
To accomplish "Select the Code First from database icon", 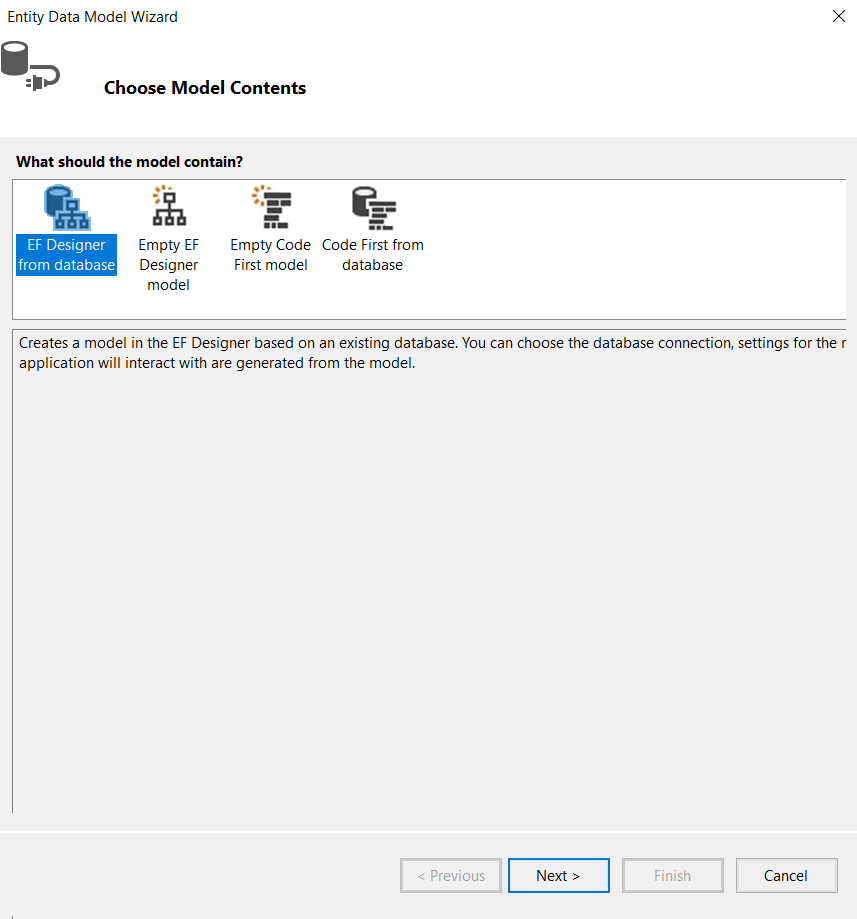I will (372, 207).
